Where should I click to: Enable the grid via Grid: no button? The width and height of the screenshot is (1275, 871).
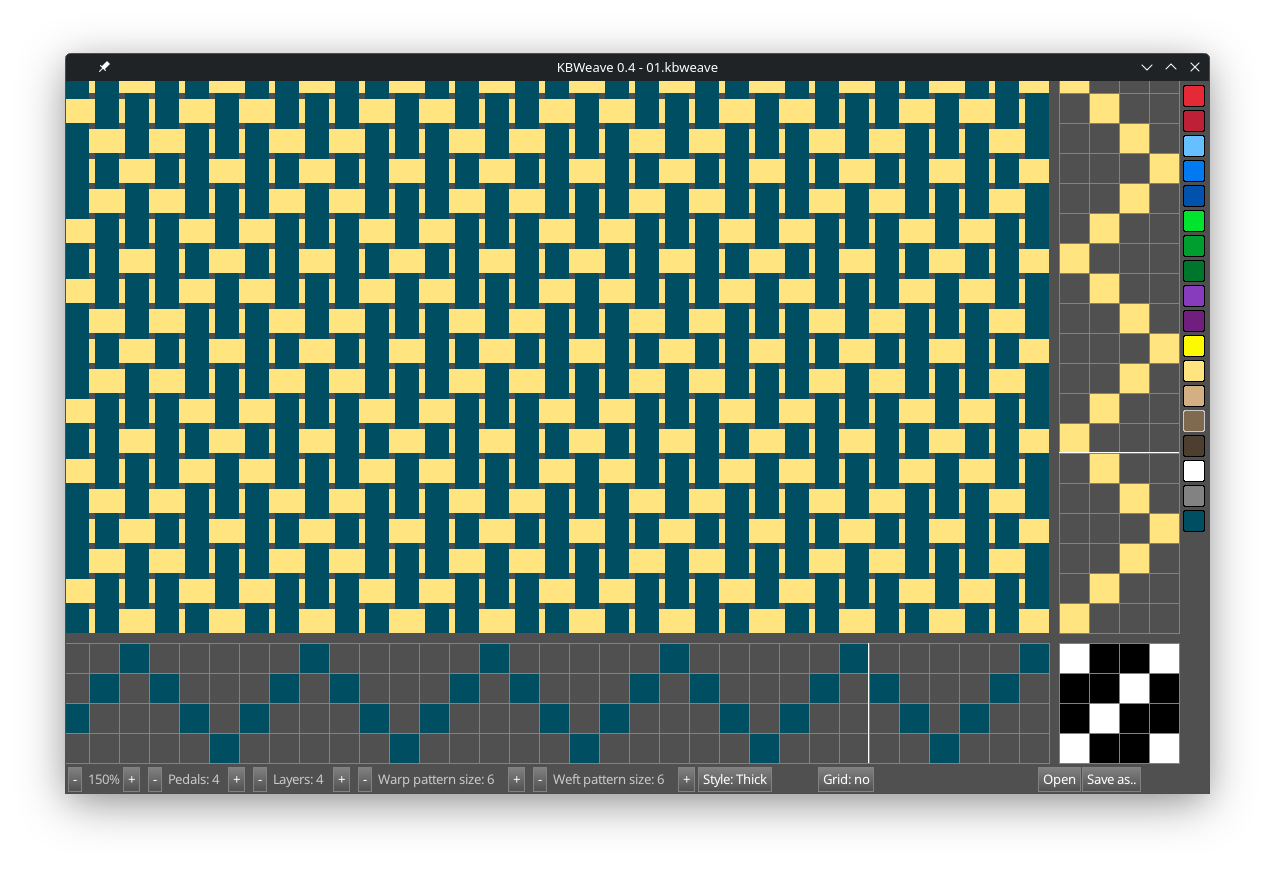(845, 779)
